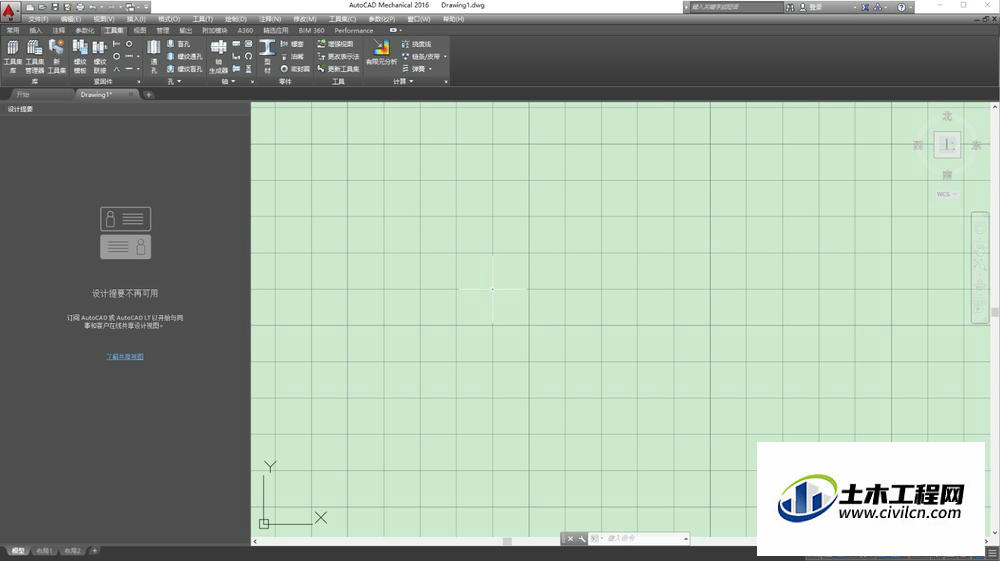This screenshot has height=561, width=1000.
Task: Open the 编辑(E) menu
Action: tap(71, 19)
